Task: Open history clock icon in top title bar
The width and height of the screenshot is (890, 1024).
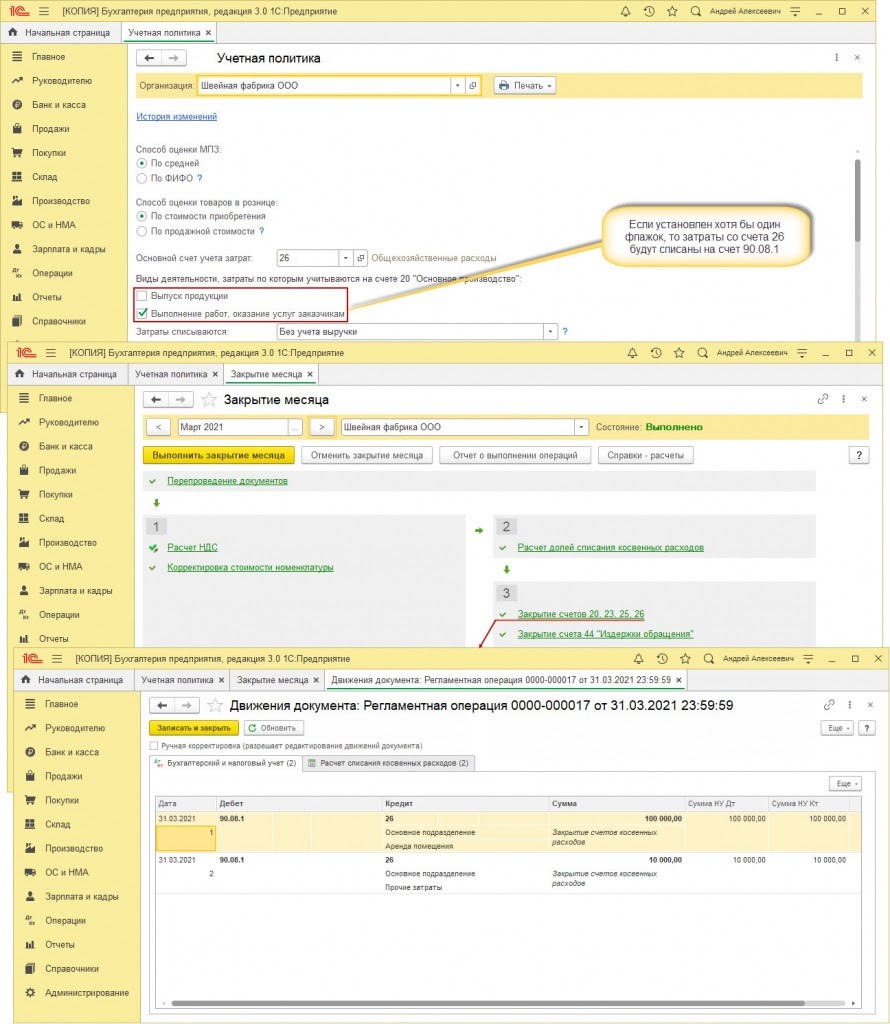Action: [651, 10]
